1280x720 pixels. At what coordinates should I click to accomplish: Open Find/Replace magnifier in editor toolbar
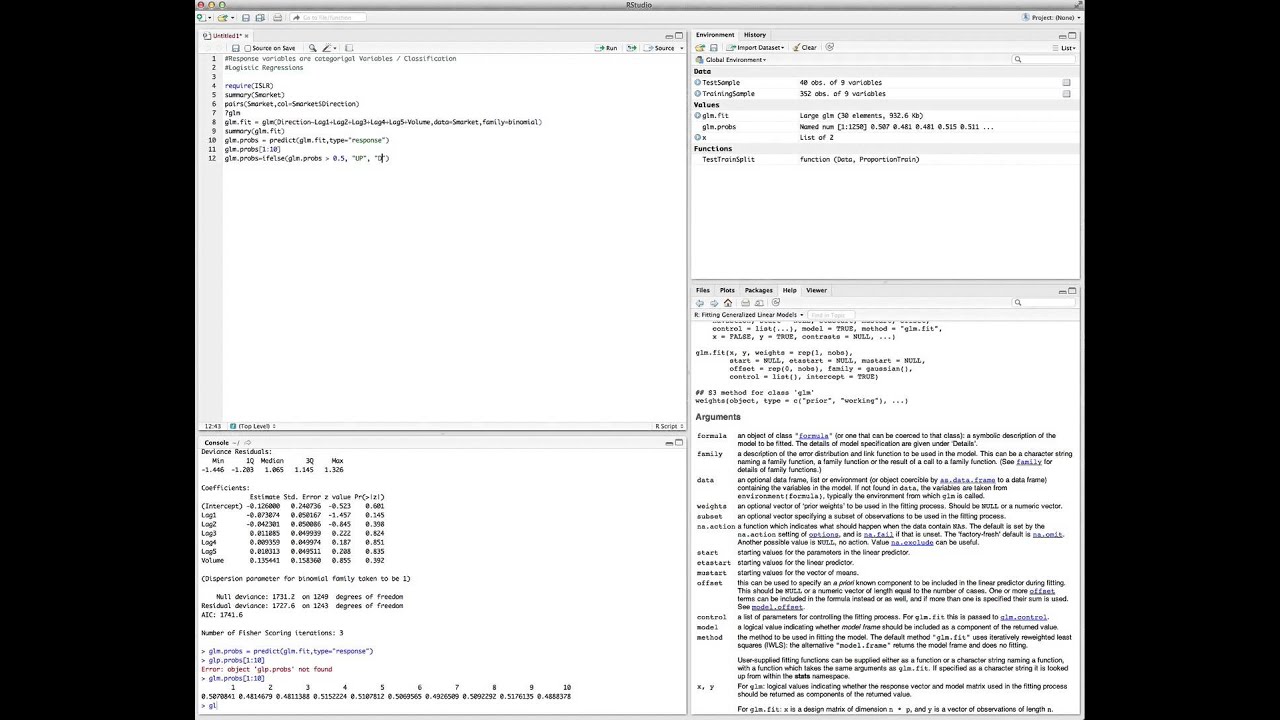coord(312,48)
